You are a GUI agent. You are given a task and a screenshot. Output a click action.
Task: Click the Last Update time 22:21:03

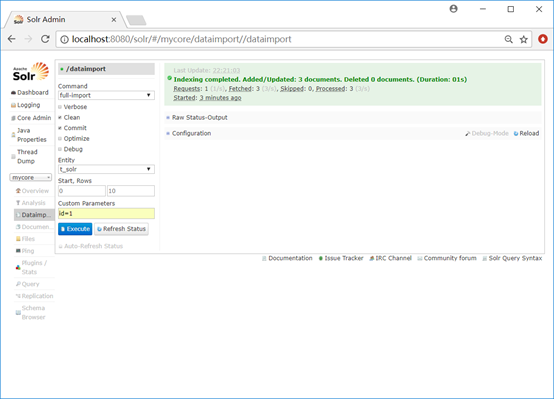coord(226,70)
